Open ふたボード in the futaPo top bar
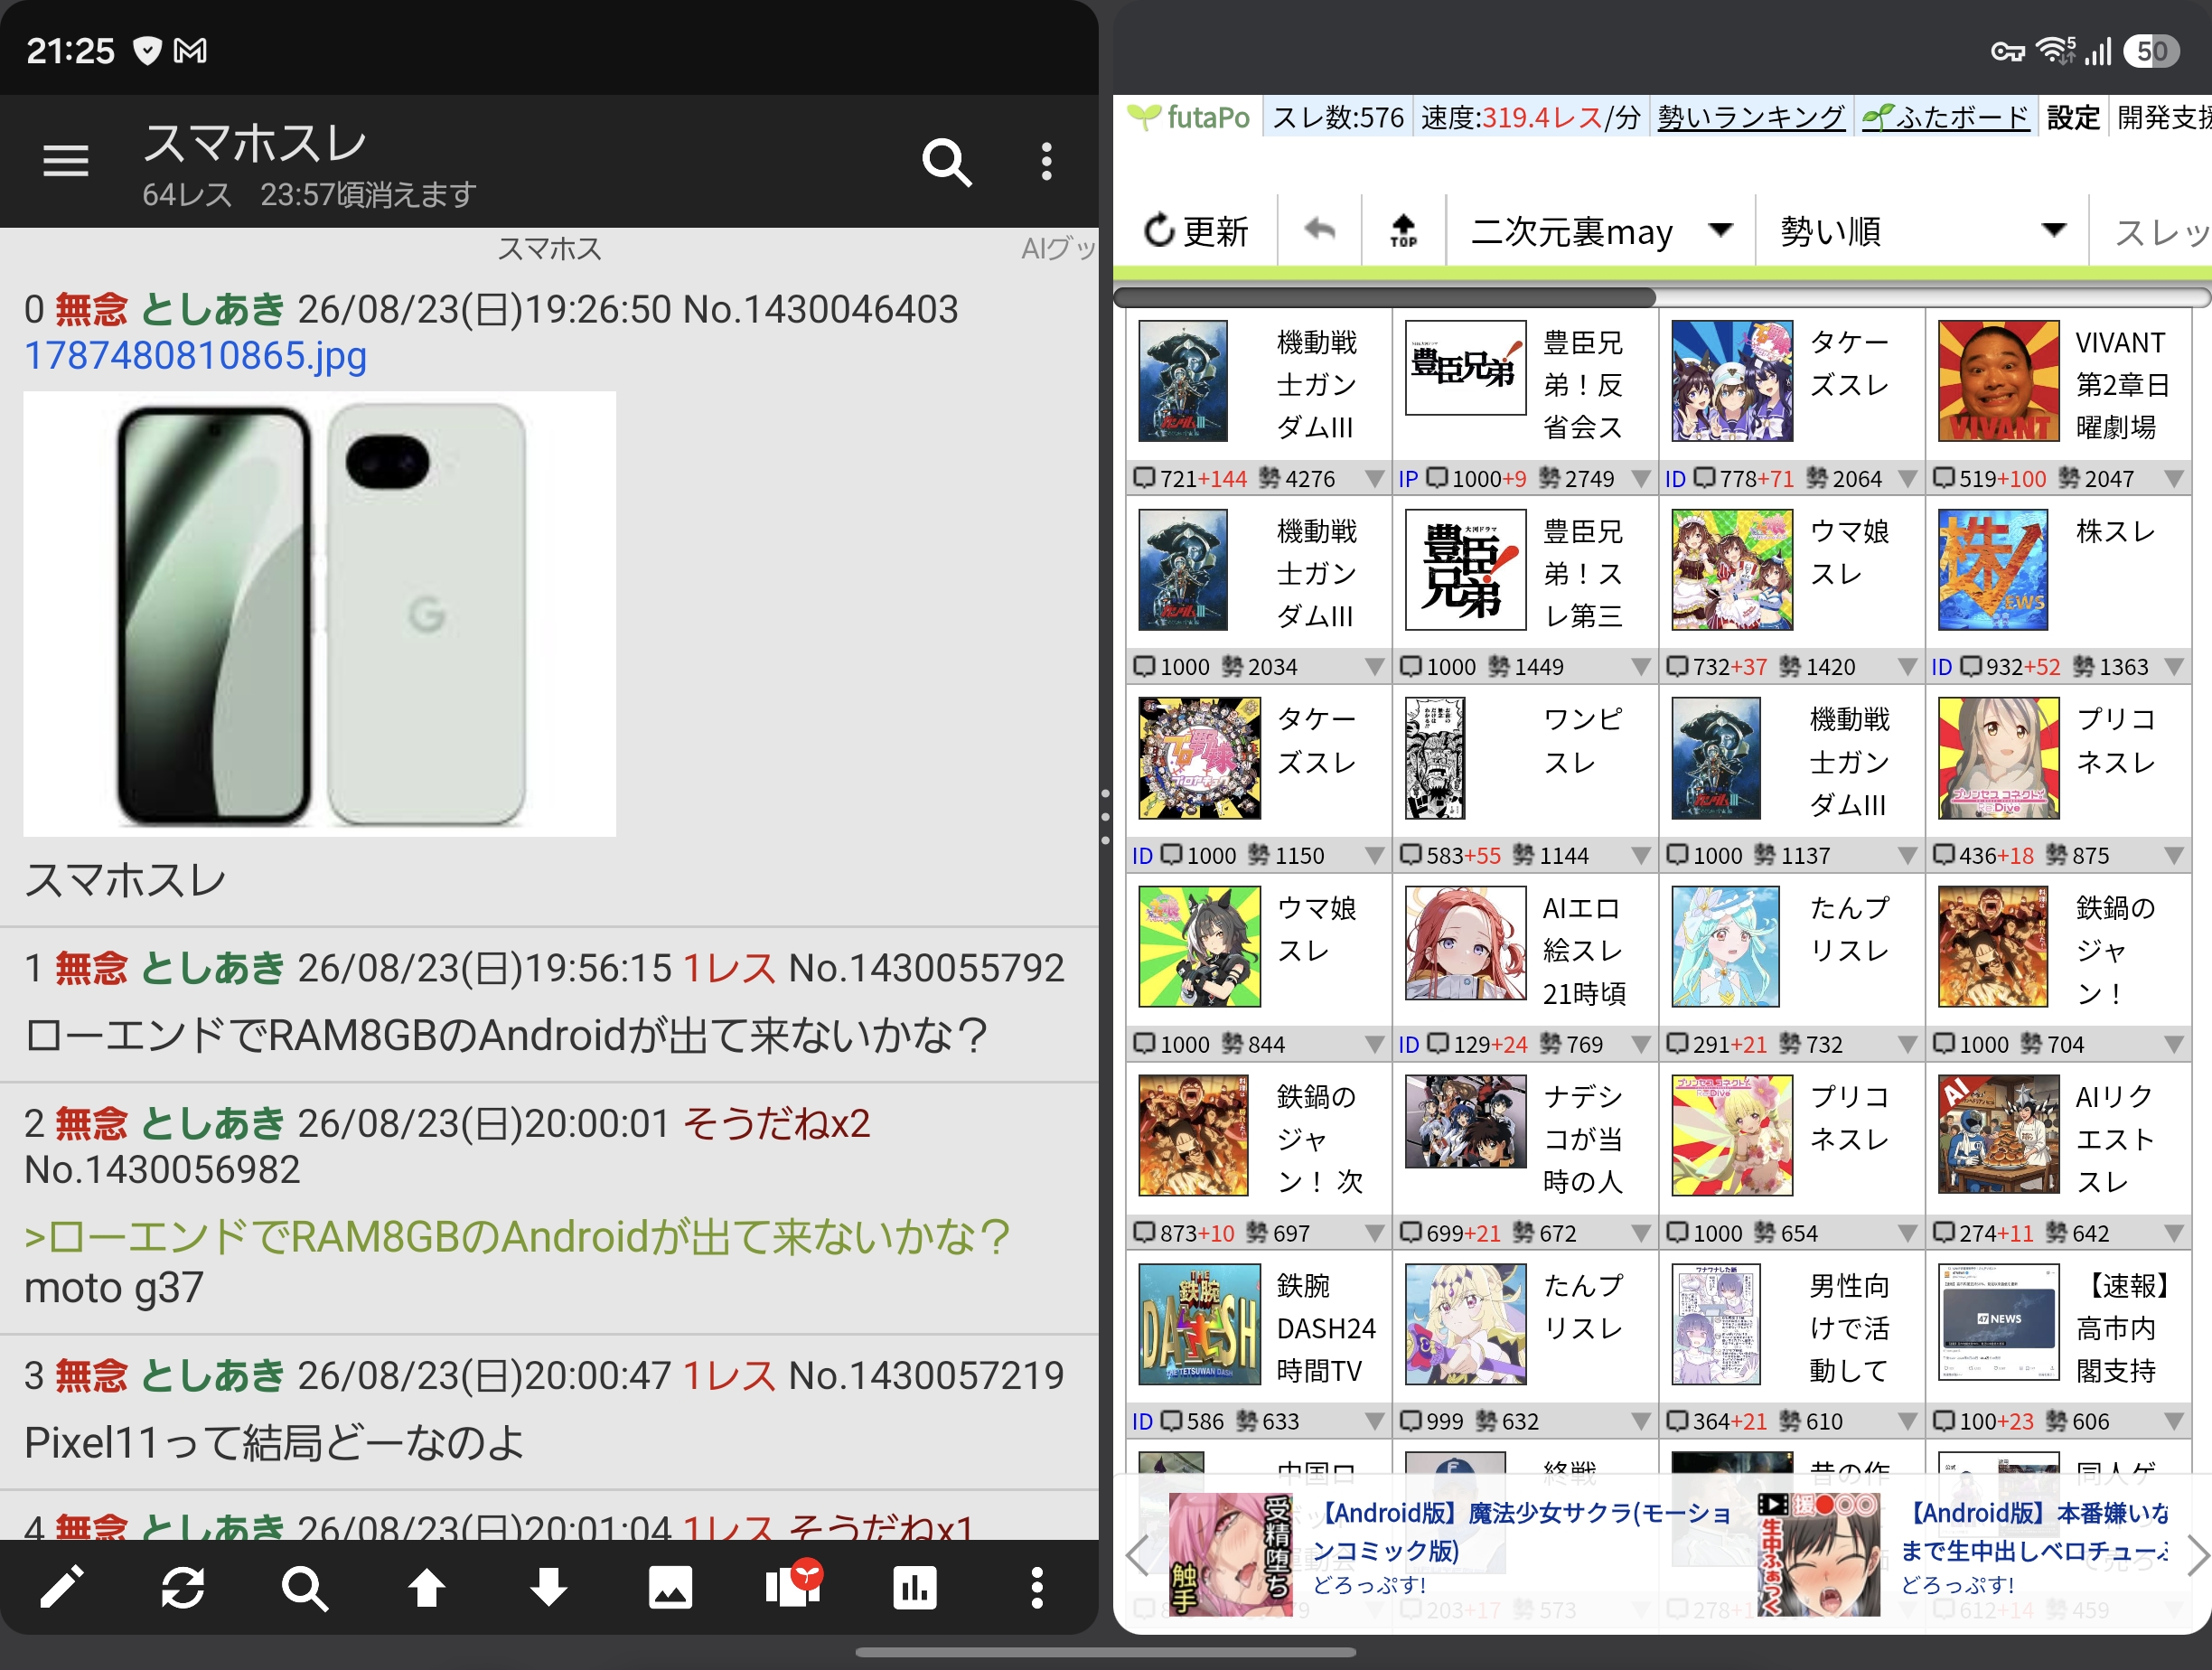The height and width of the screenshot is (1670, 2212). 1946,118
